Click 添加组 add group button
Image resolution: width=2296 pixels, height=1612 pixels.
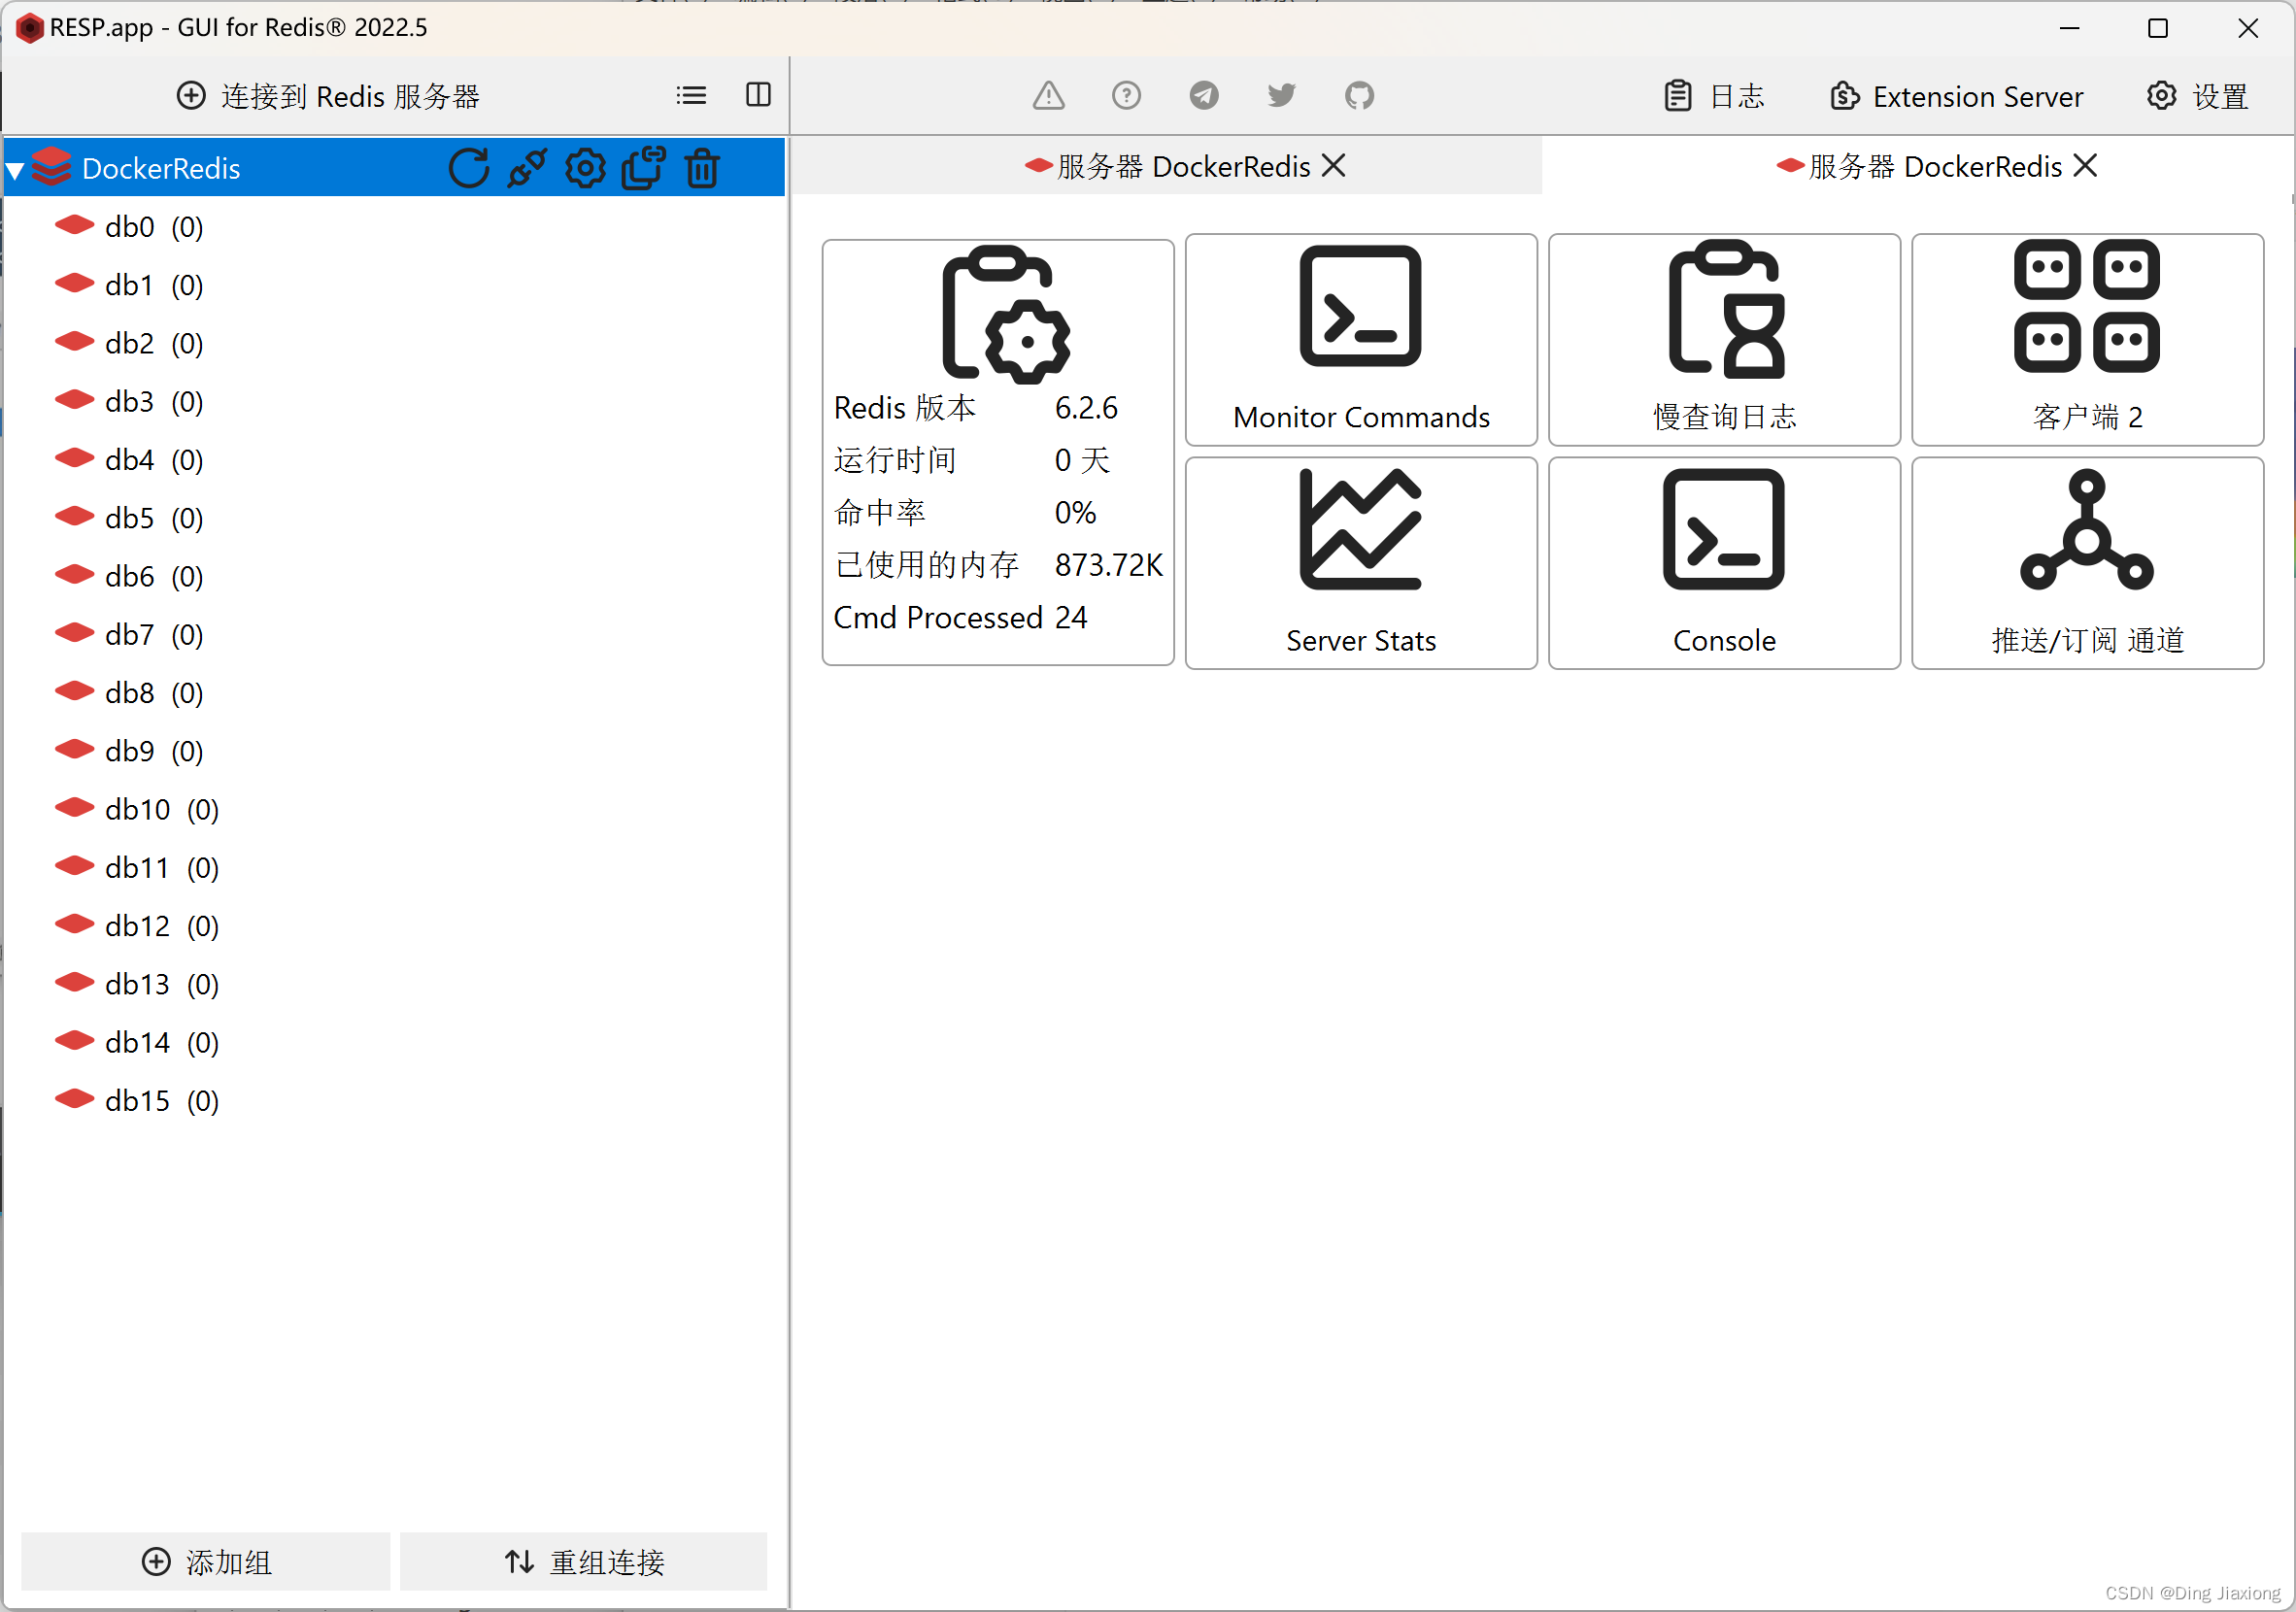pyautogui.click(x=206, y=1561)
